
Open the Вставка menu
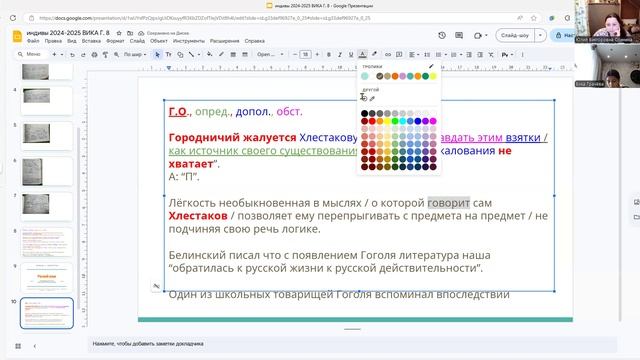click(91, 41)
